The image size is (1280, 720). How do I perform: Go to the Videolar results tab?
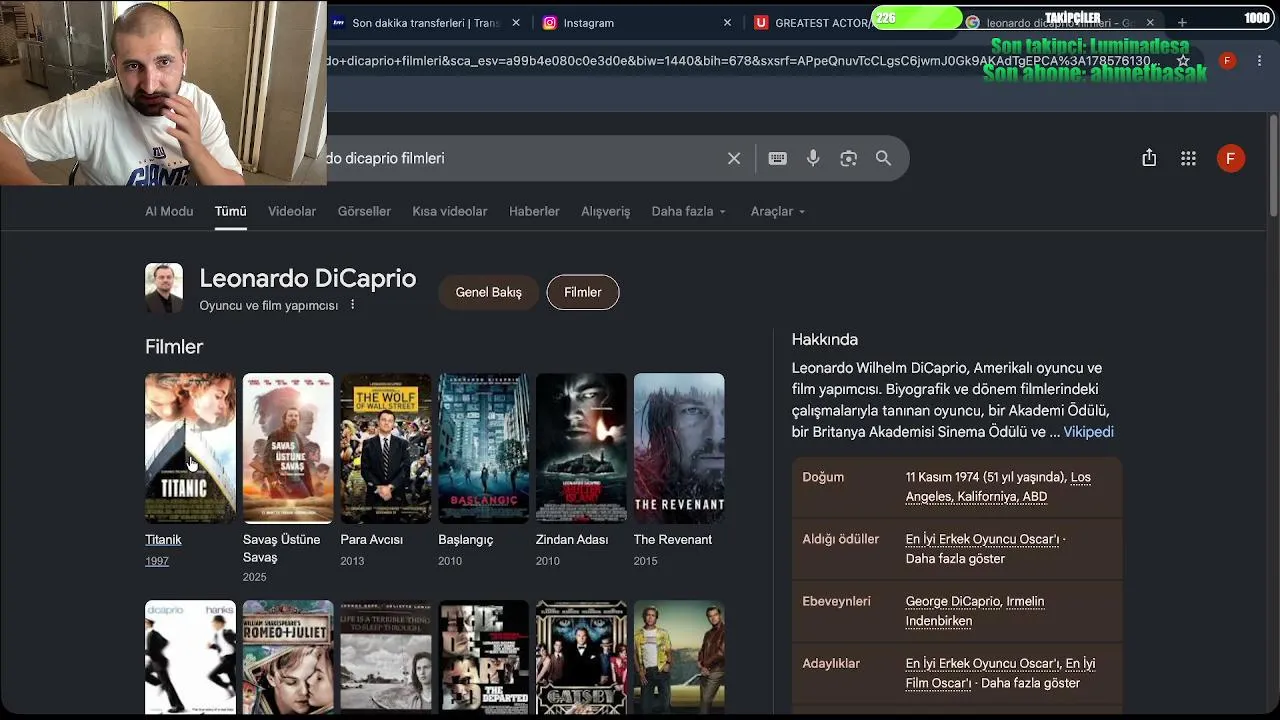click(x=292, y=211)
